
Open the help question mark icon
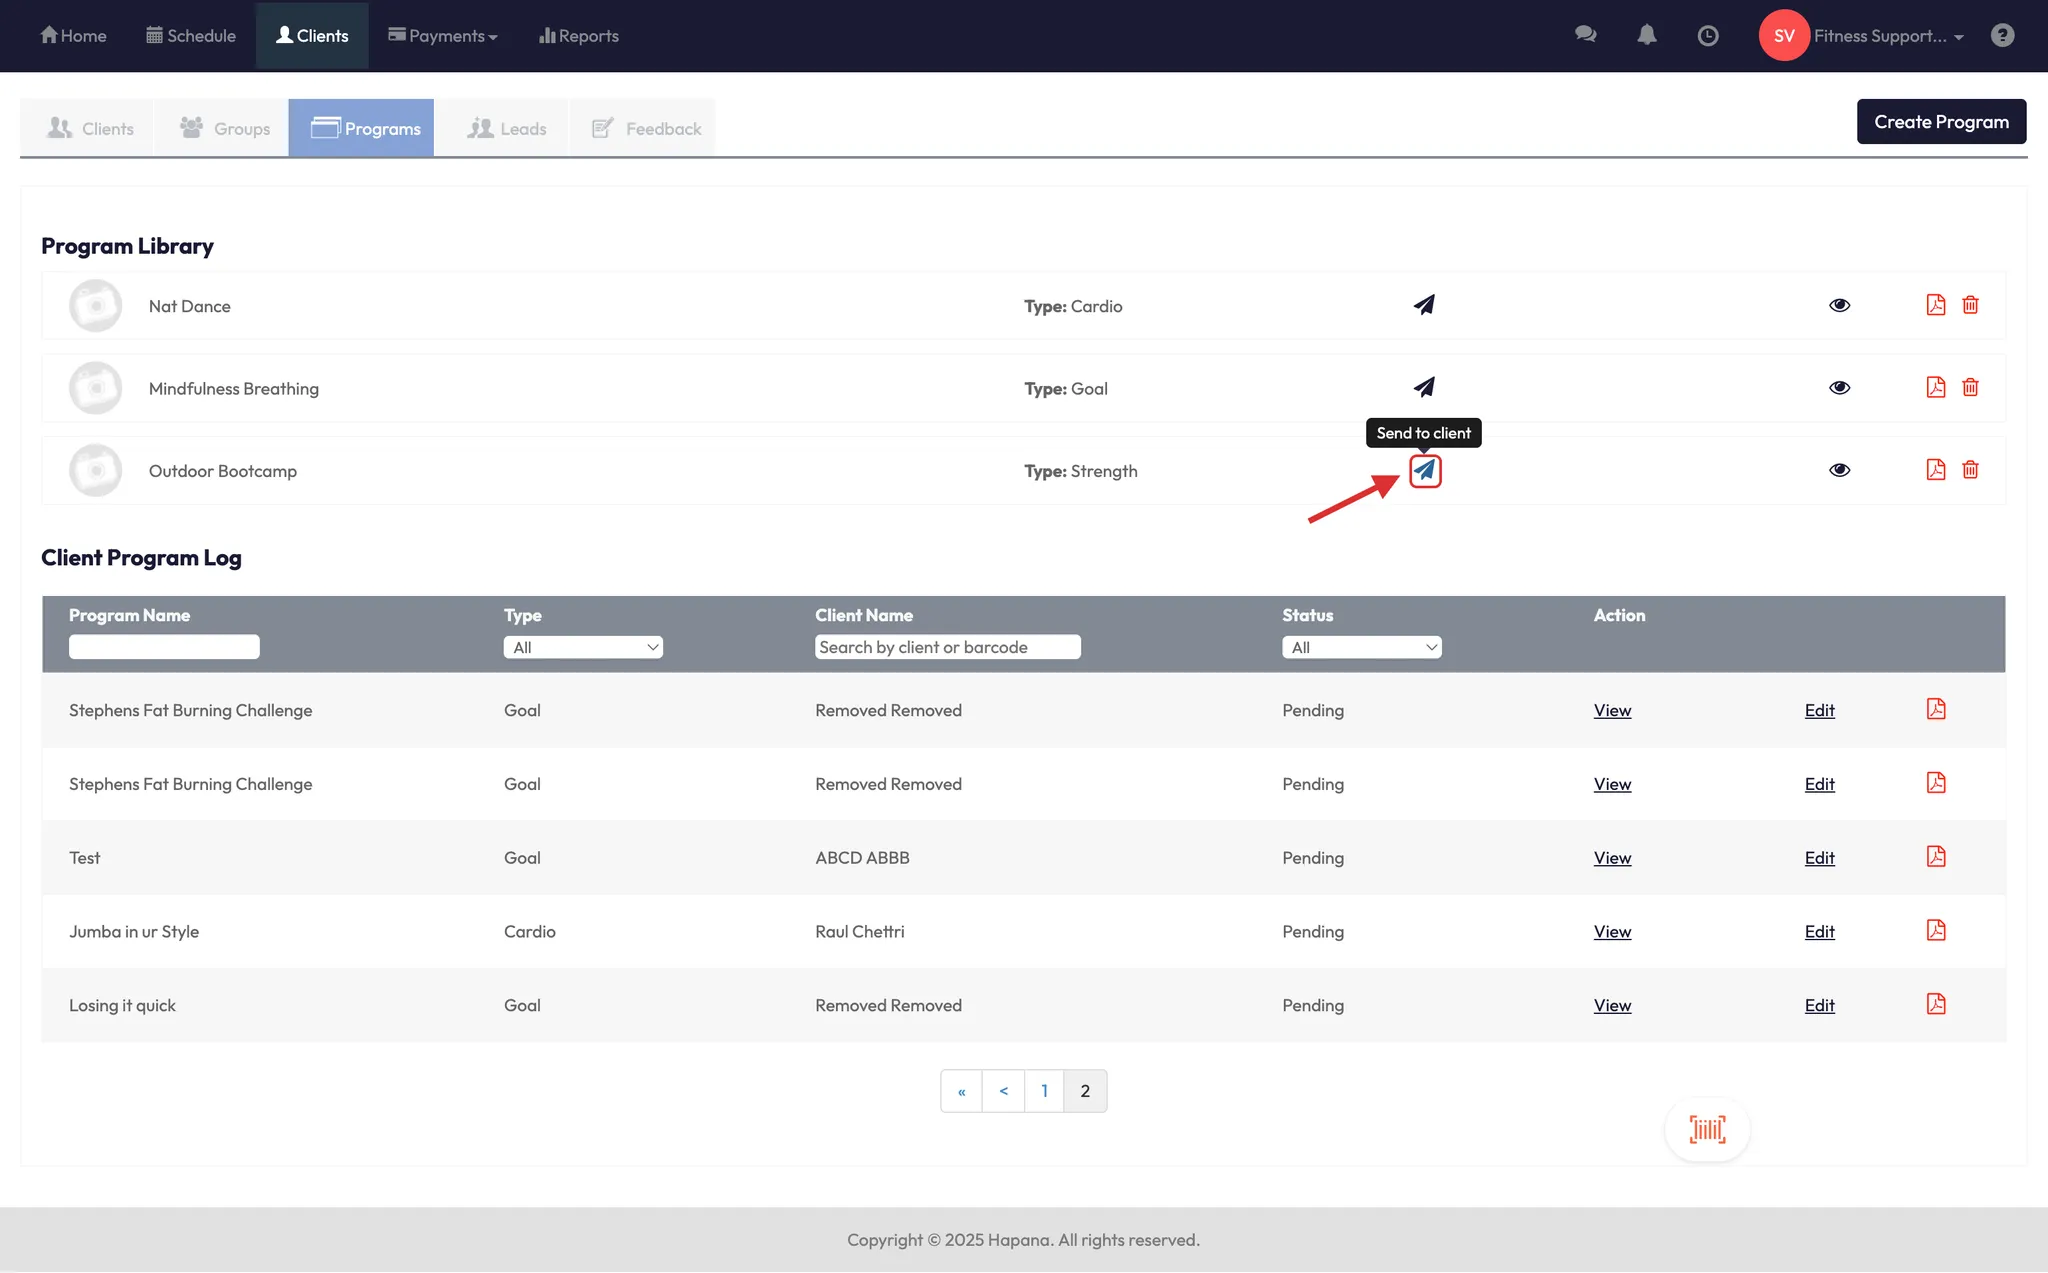[x=2002, y=35]
